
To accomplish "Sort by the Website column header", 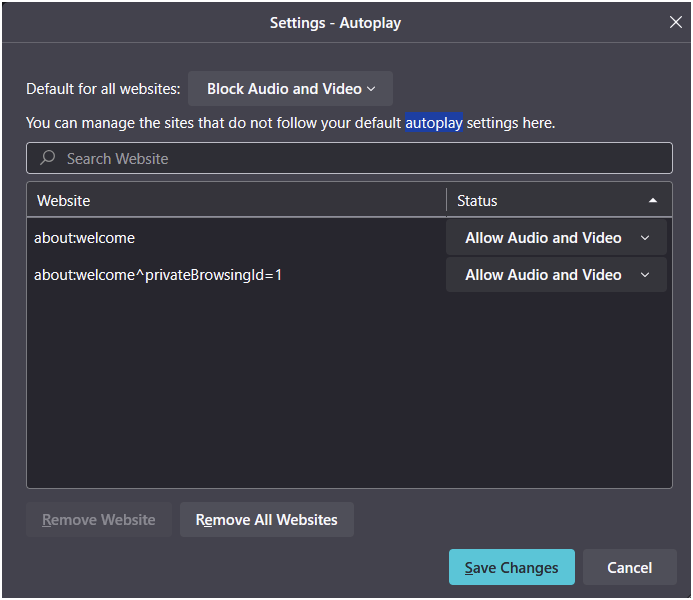I will point(236,201).
